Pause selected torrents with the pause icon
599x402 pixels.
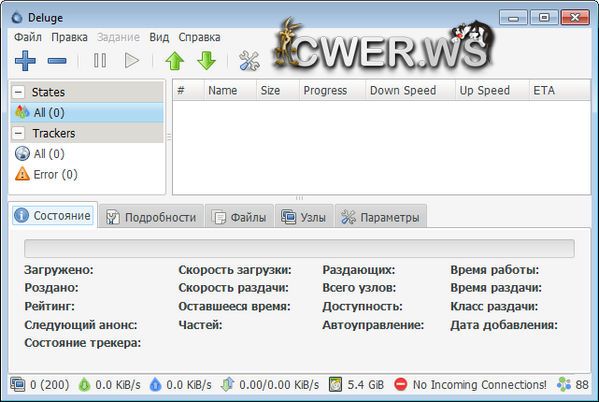(x=100, y=60)
